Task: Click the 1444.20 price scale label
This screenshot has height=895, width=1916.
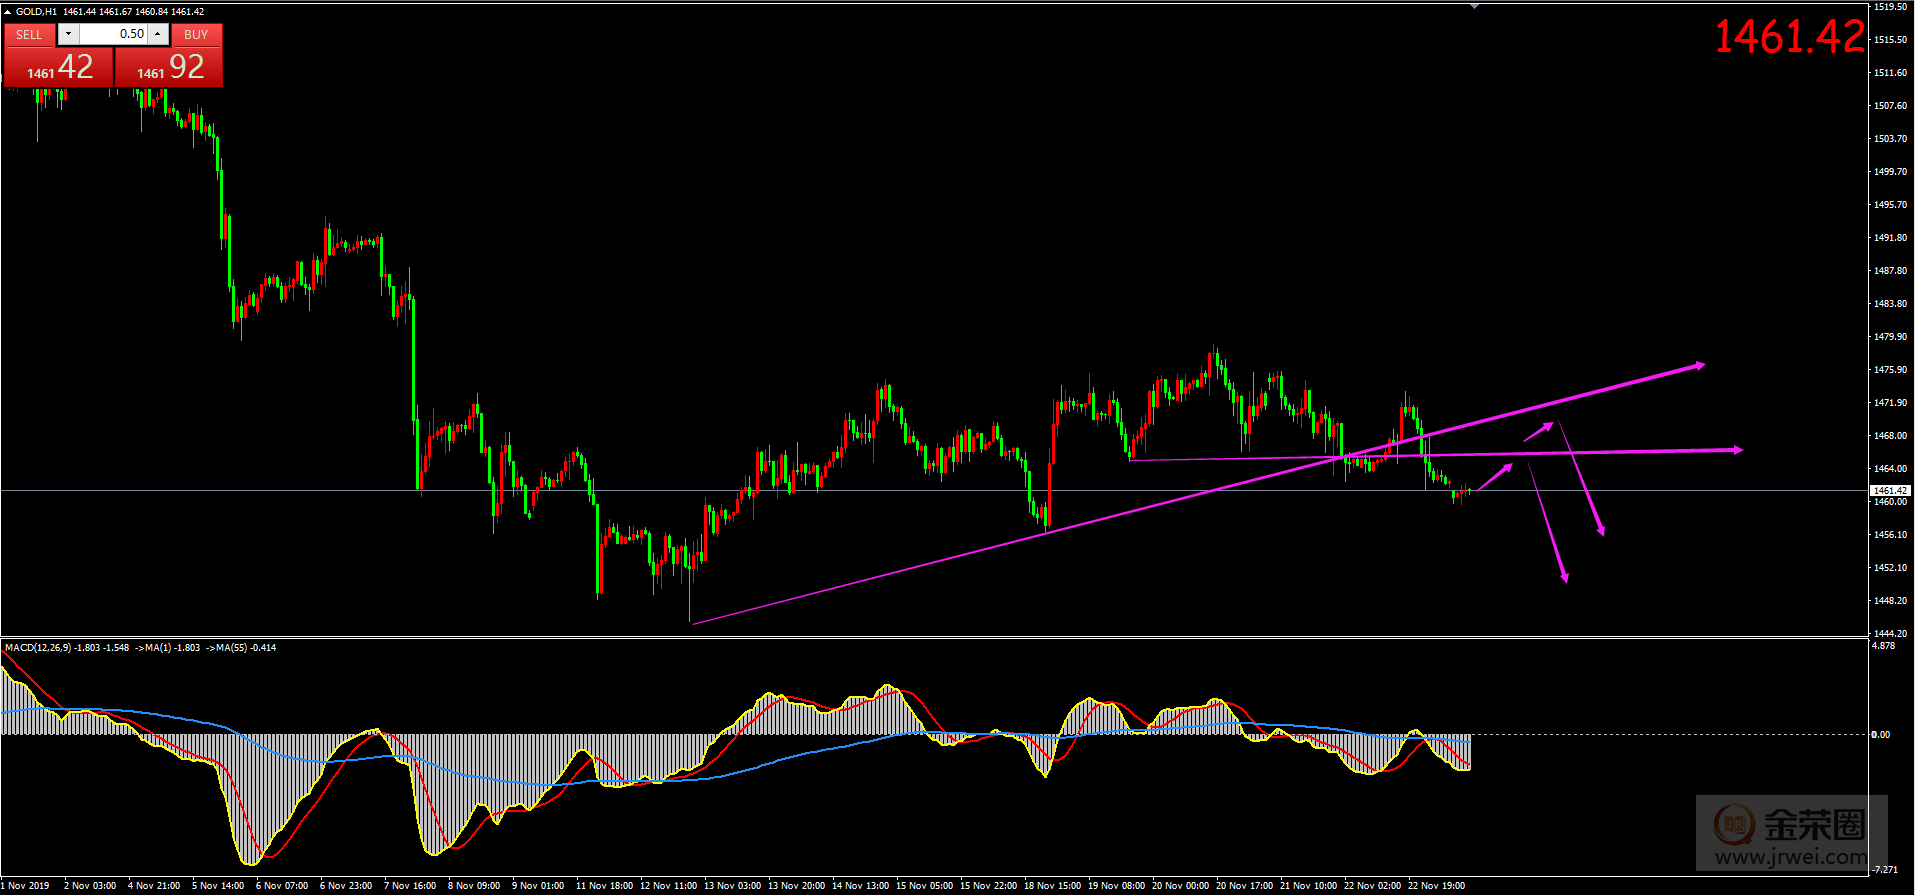Action: coord(1890,634)
